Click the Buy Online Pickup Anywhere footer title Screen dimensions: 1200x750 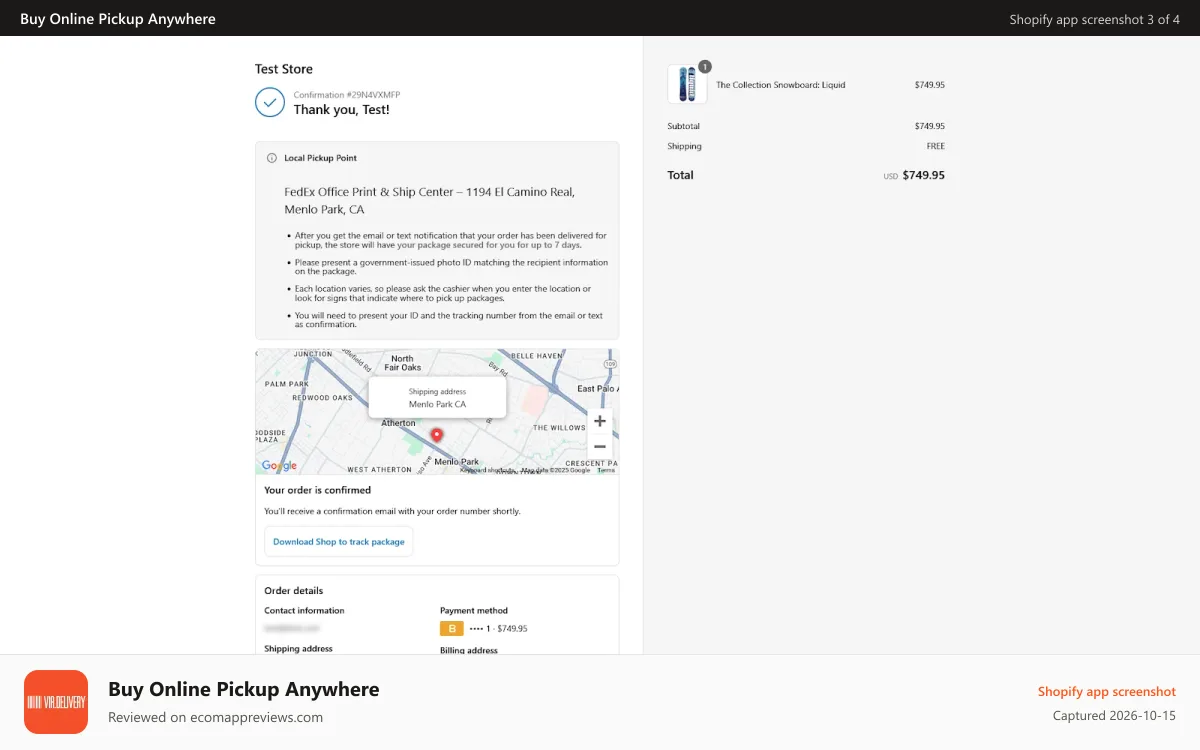tap(244, 689)
